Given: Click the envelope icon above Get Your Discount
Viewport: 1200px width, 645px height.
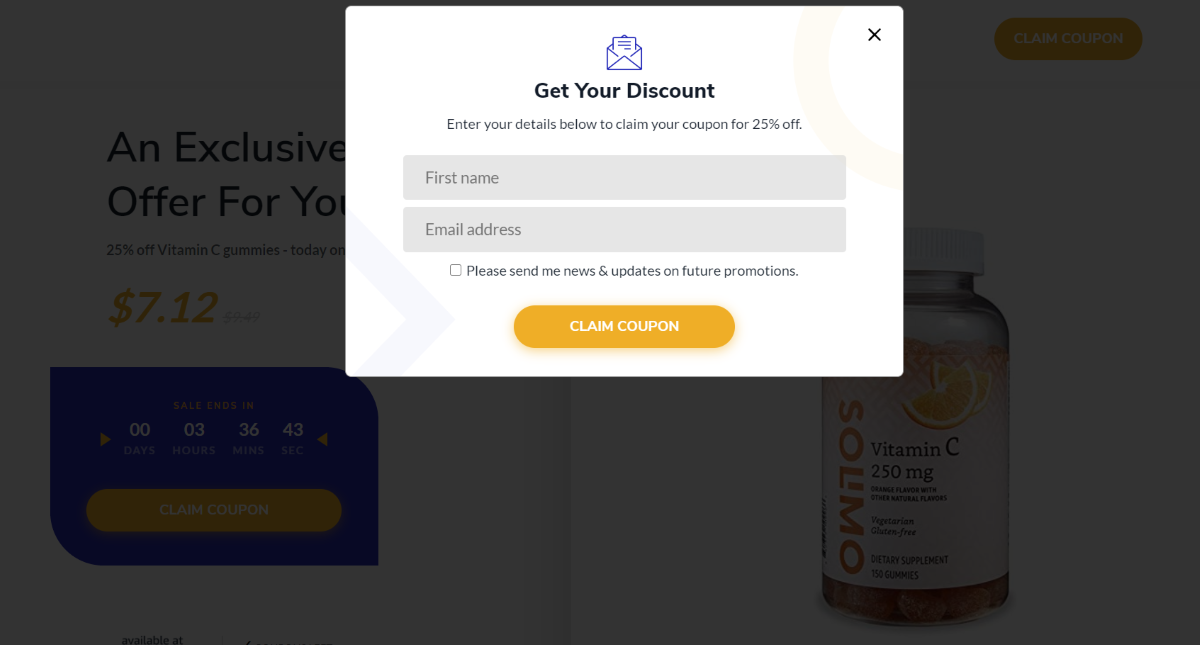Looking at the screenshot, I should tap(624, 52).
